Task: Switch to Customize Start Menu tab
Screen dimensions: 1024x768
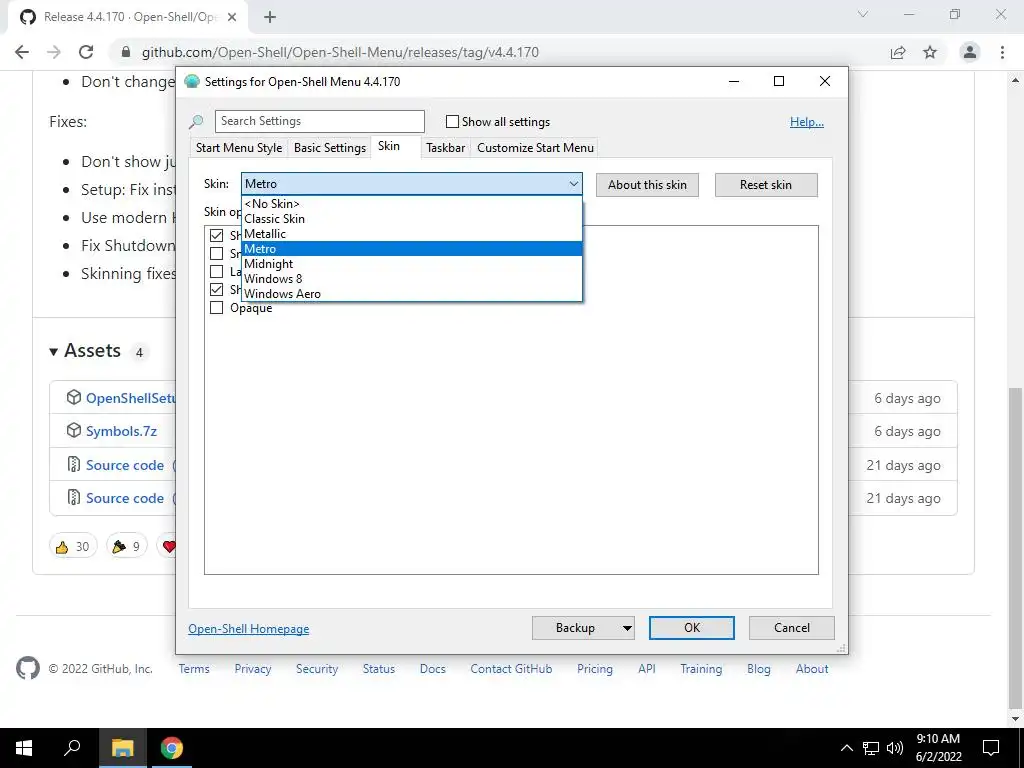Action: pos(536,148)
